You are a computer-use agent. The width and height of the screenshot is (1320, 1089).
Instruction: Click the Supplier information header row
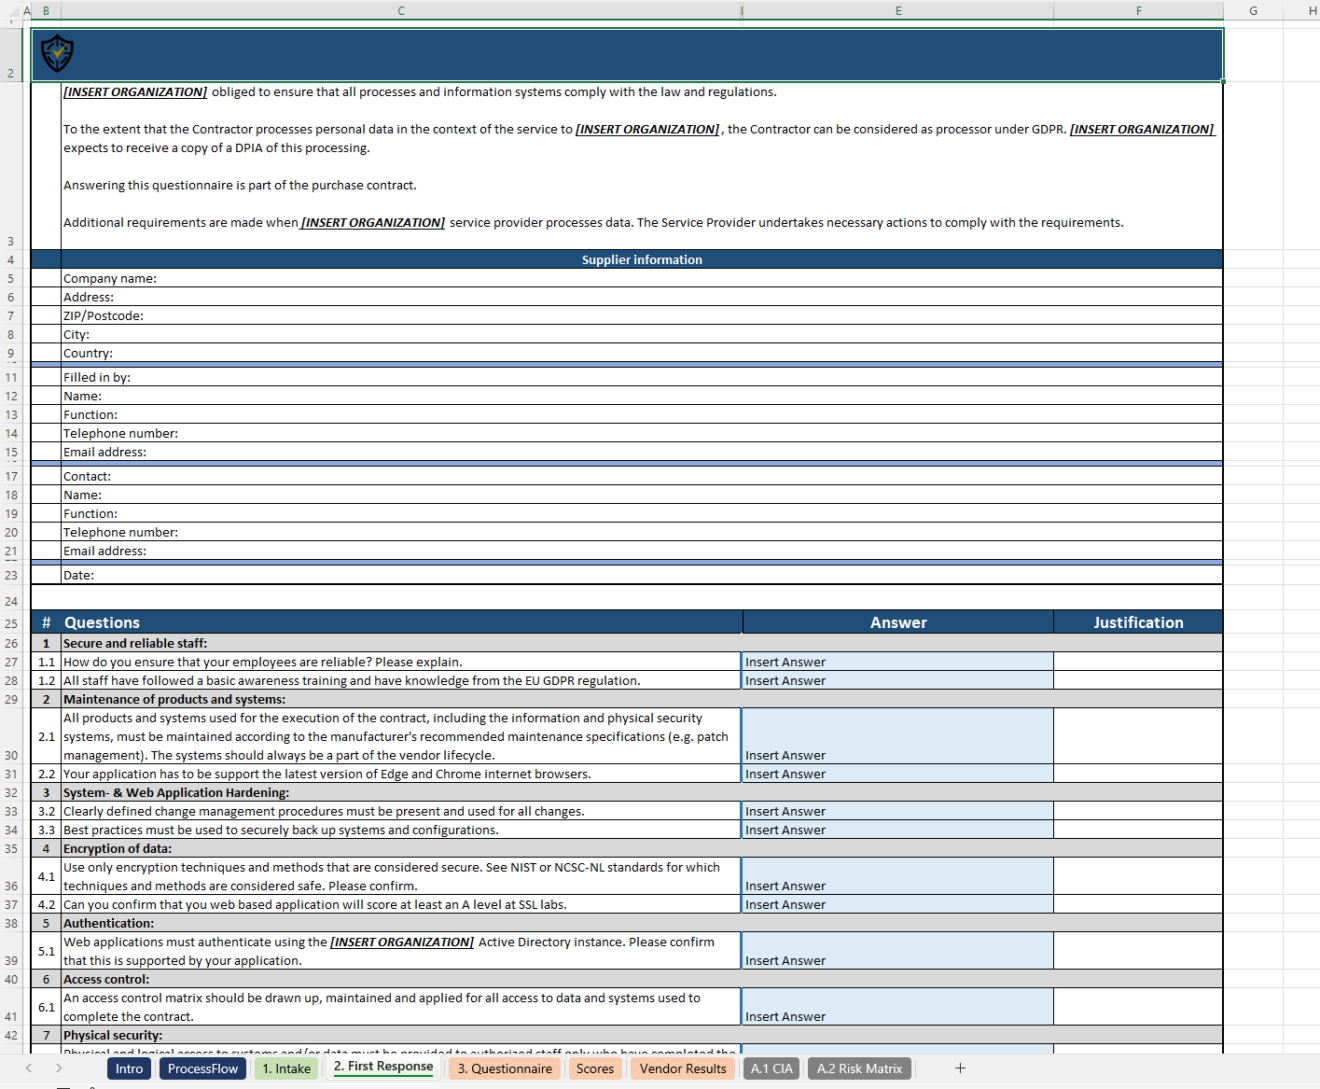[x=642, y=259]
